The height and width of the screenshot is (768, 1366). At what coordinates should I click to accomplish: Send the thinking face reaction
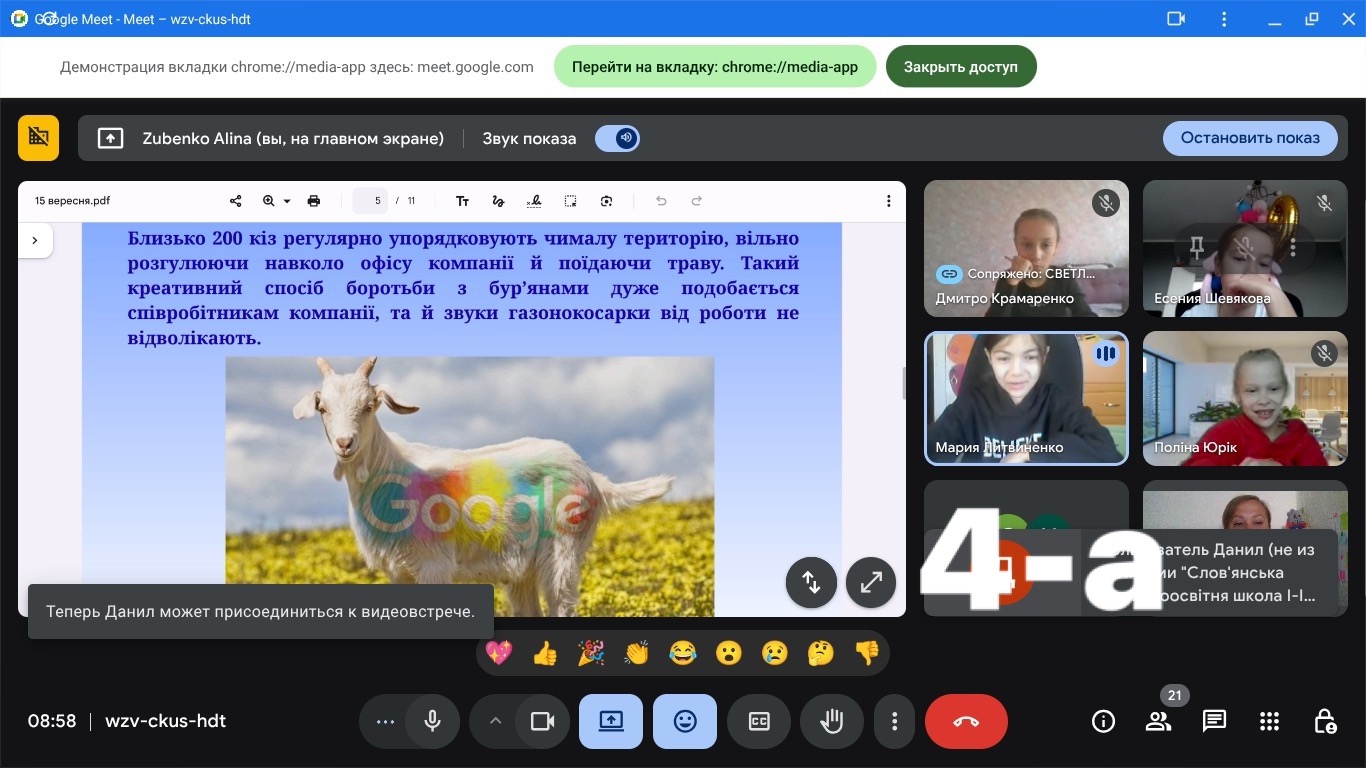[821, 653]
